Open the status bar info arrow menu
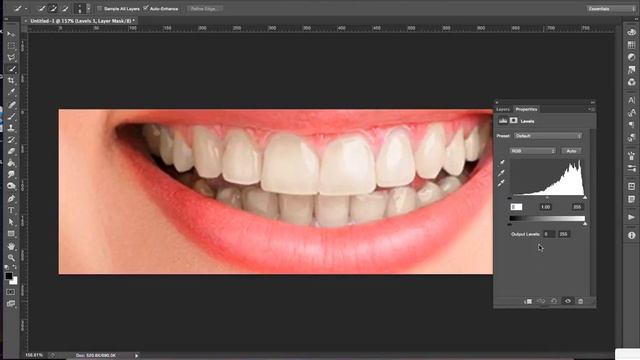The width and height of the screenshot is (640, 360). [136, 356]
